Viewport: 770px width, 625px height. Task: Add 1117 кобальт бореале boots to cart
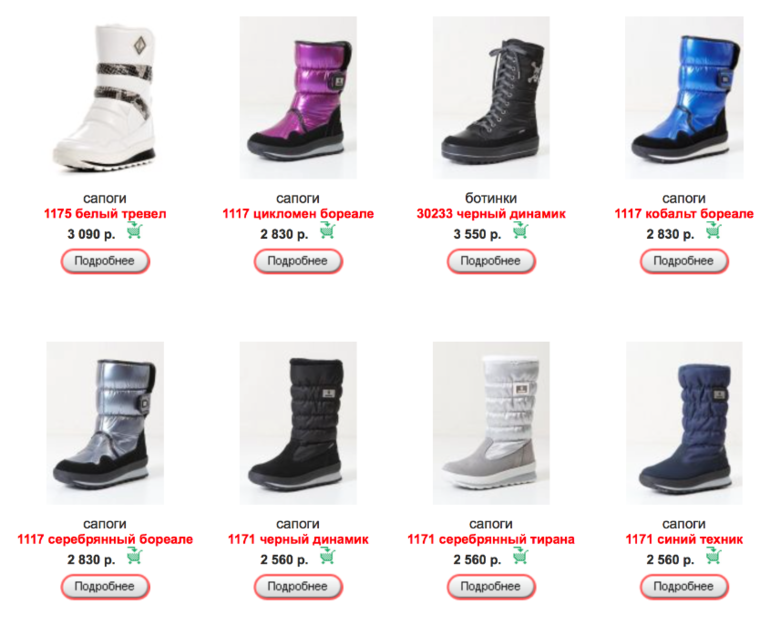[x=714, y=230]
